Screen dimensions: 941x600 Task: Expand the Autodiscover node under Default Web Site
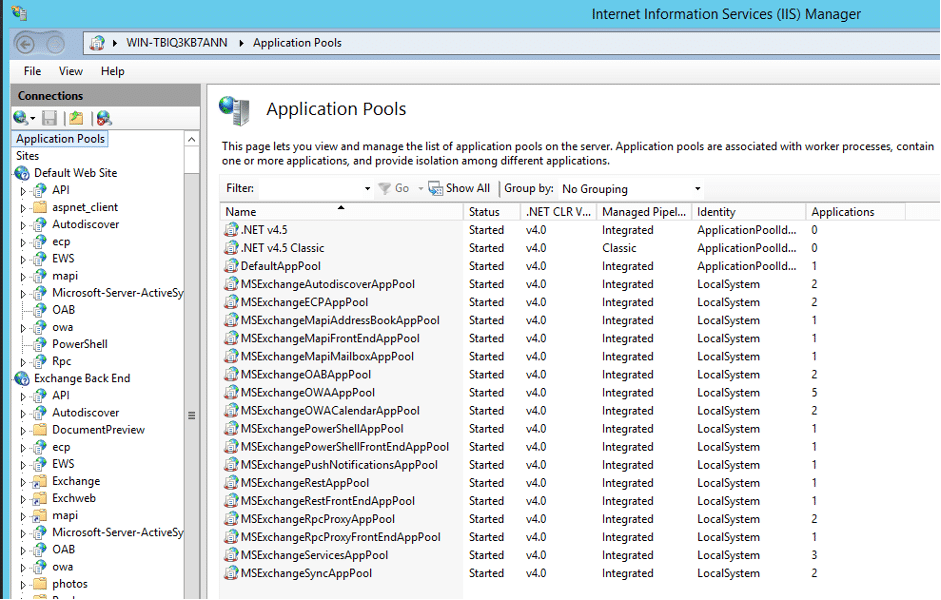tap(23, 225)
